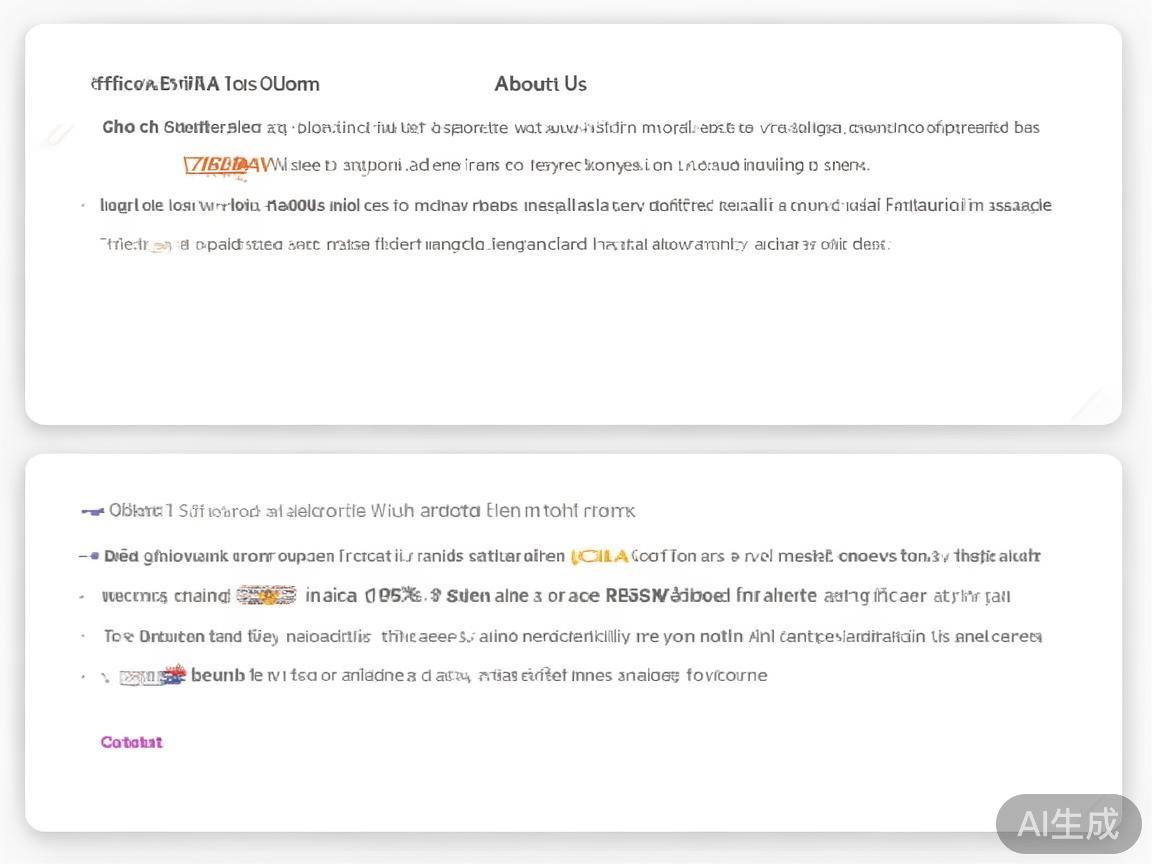Click the AI生成 badge
This screenshot has width=1152, height=864.
coord(1068,824)
